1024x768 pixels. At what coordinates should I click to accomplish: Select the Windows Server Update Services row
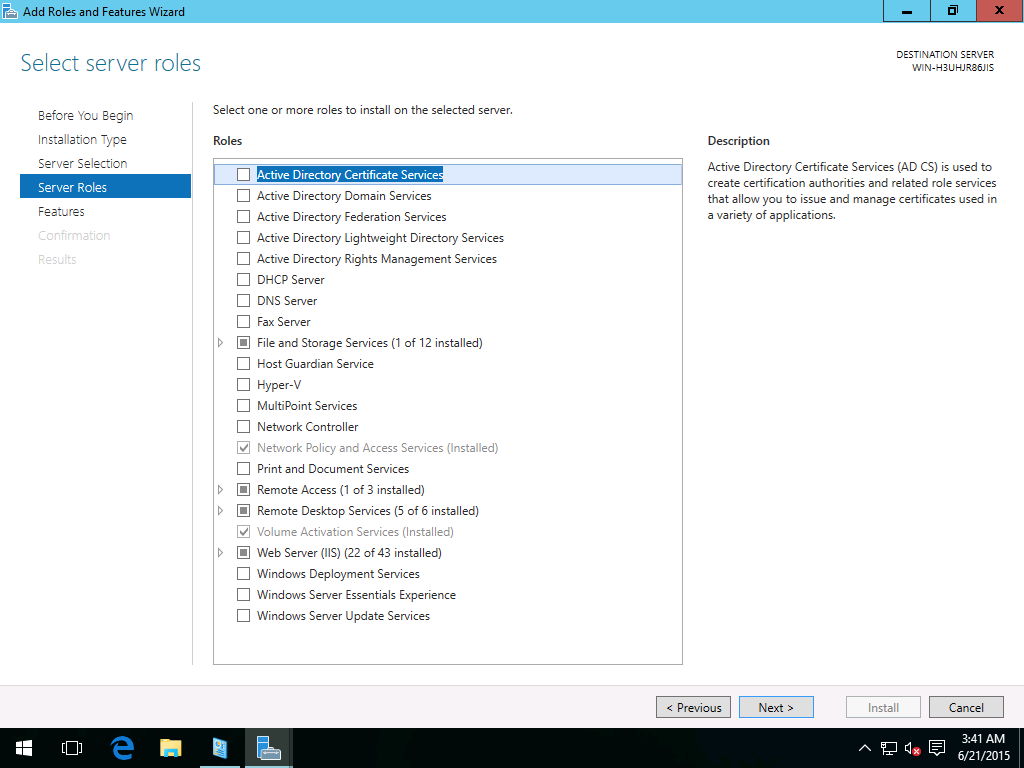(343, 616)
